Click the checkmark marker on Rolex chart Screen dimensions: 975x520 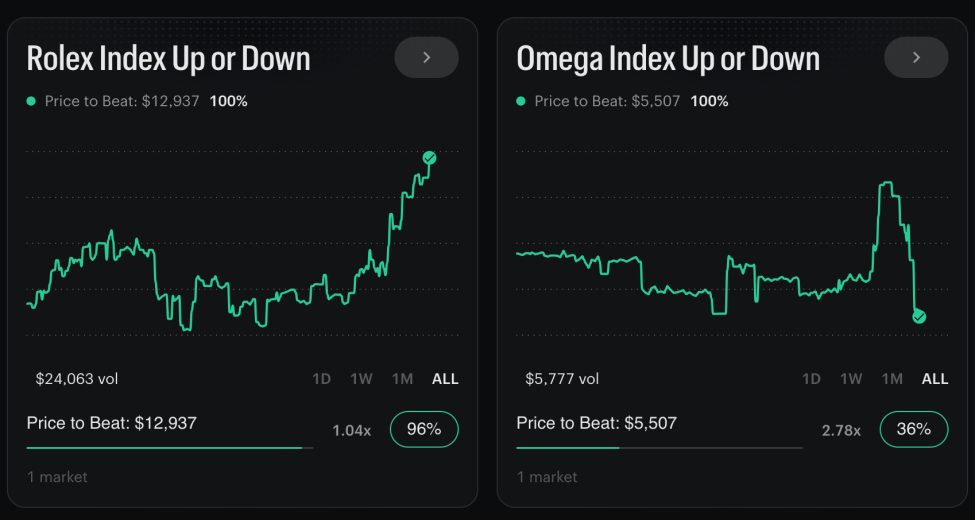(x=429, y=158)
